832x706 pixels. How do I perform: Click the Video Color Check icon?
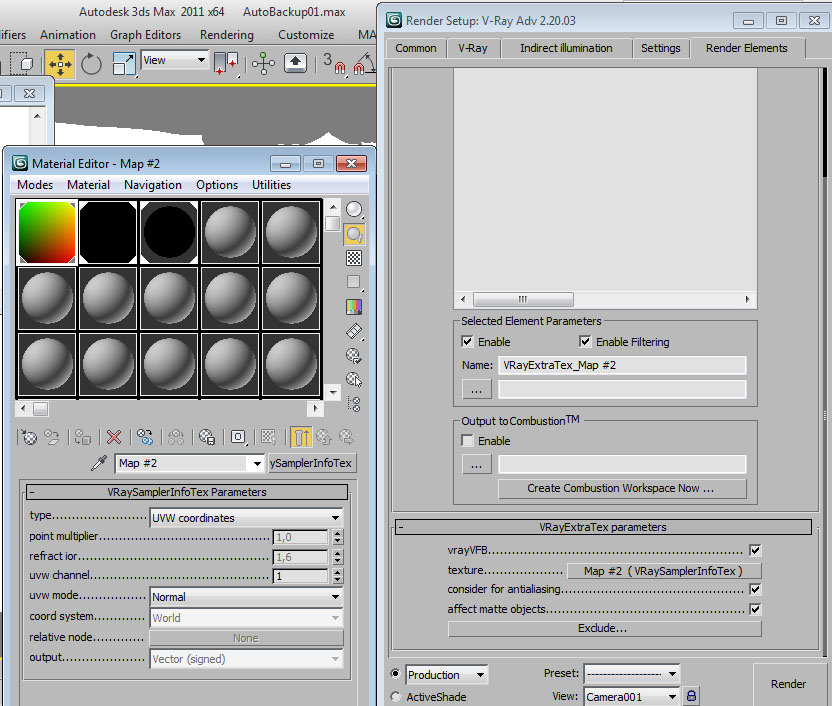(x=353, y=306)
